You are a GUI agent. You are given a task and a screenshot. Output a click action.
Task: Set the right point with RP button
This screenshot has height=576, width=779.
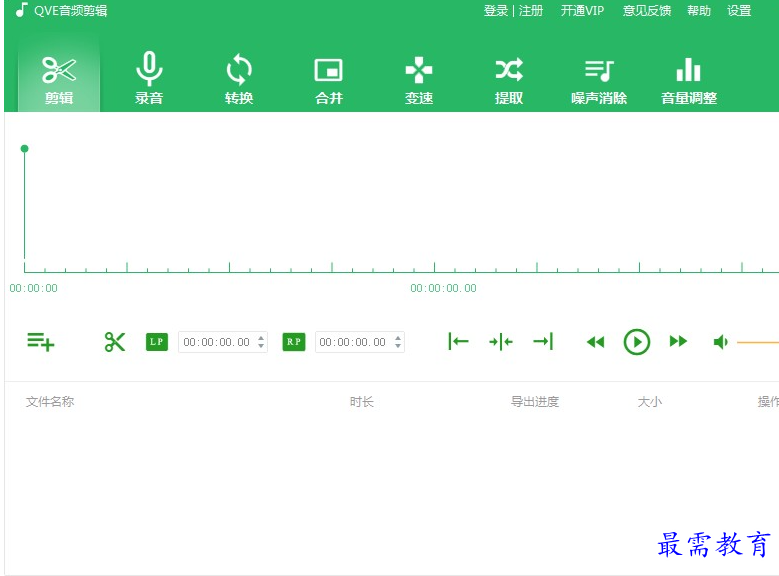[294, 342]
